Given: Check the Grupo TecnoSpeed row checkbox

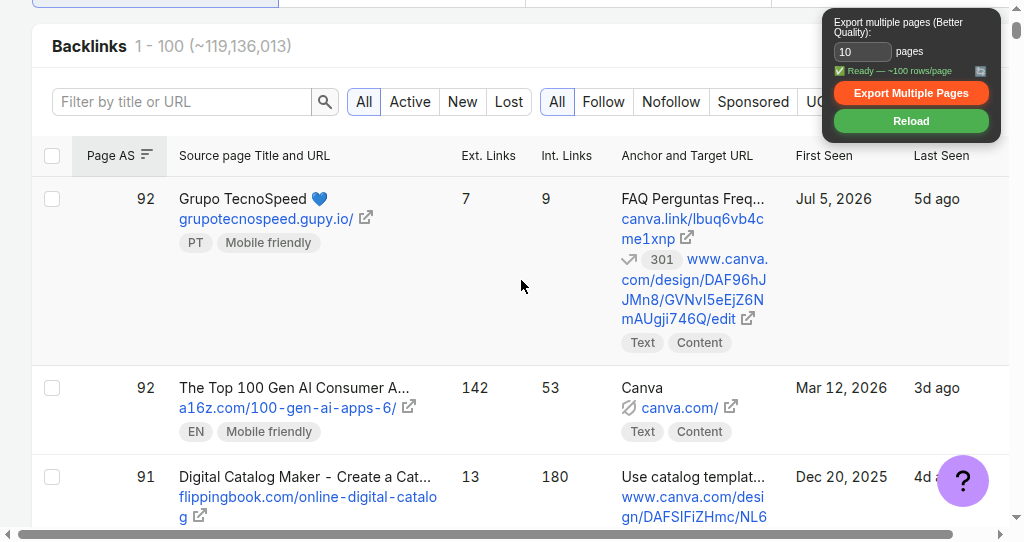Looking at the screenshot, I should [x=52, y=199].
